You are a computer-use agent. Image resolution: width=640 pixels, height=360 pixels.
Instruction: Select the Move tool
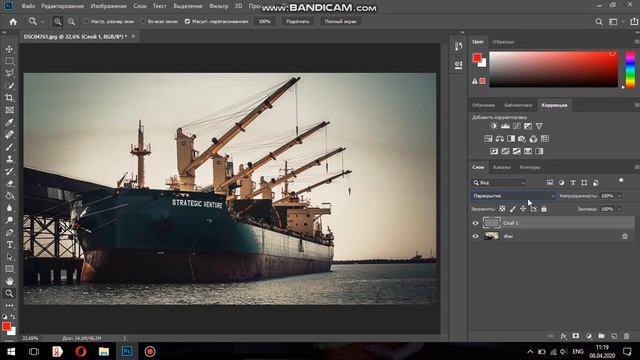(9, 49)
